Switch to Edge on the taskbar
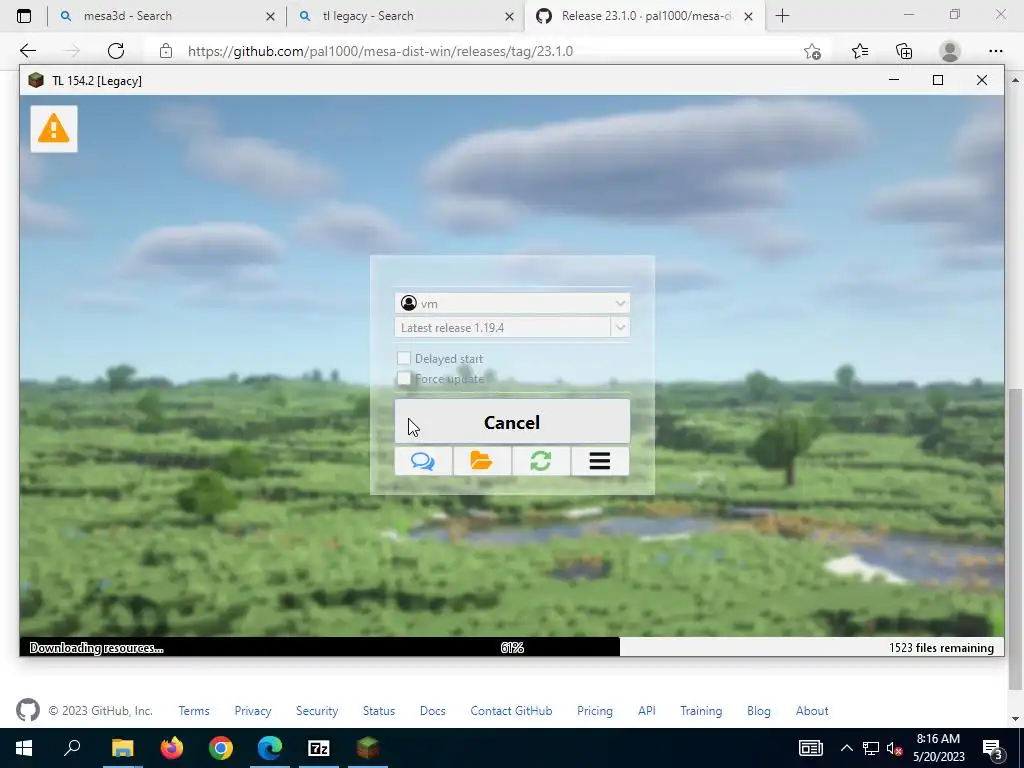 (x=270, y=748)
